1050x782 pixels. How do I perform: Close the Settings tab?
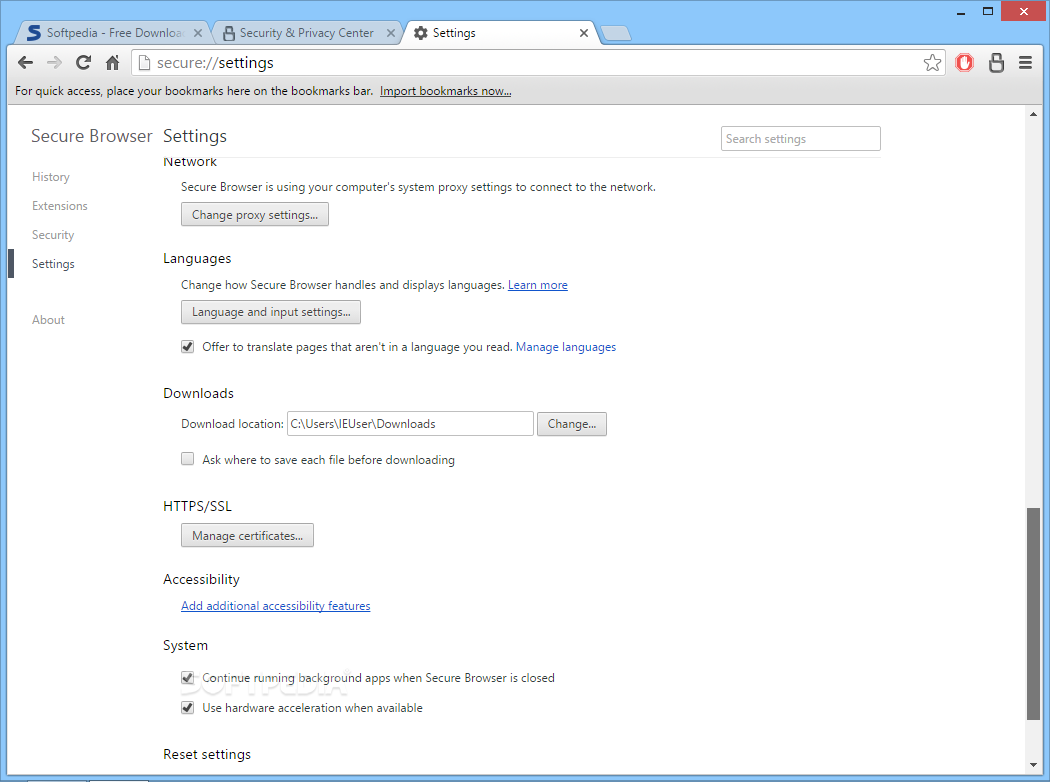(x=584, y=33)
